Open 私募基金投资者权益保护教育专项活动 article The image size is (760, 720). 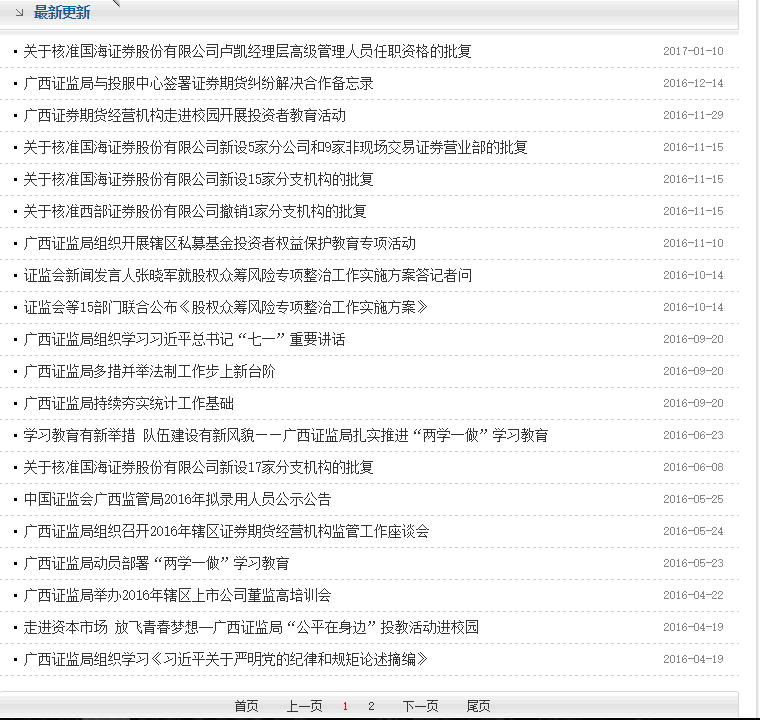pos(219,243)
